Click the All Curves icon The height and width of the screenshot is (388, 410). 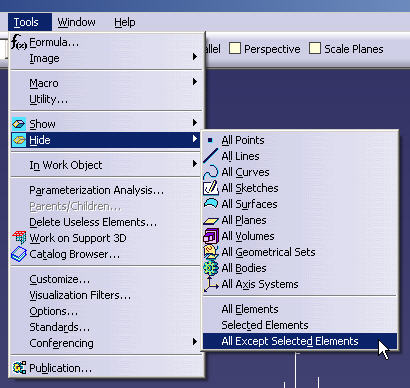click(x=211, y=172)
